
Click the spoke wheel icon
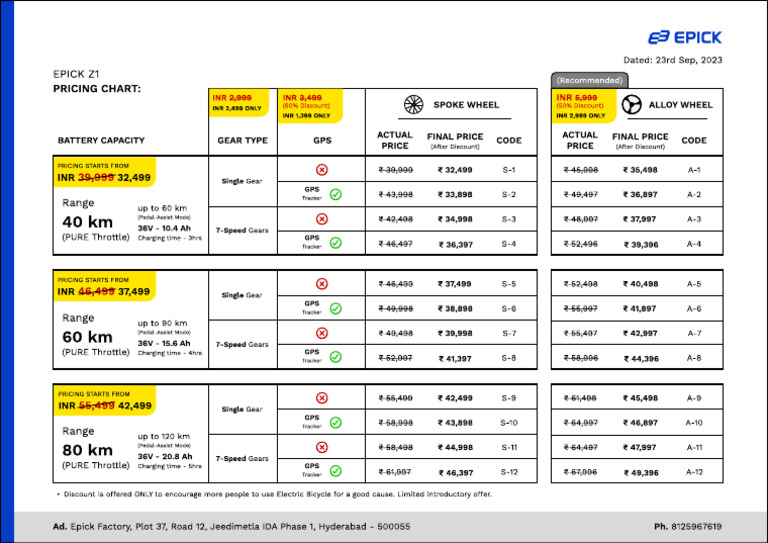pos(413,105)
